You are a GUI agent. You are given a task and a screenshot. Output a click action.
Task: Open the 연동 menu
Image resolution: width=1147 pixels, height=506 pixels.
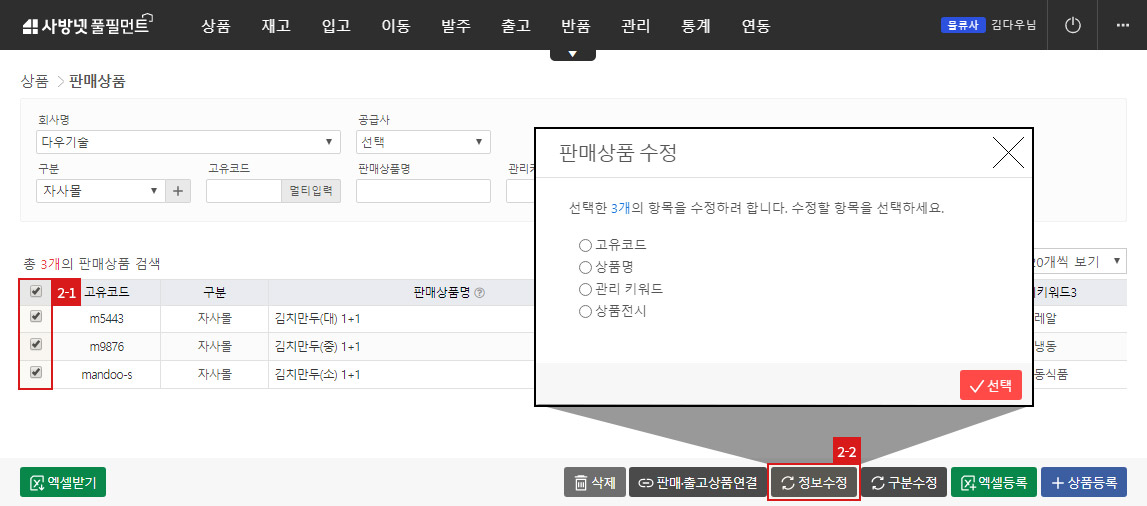756,26
